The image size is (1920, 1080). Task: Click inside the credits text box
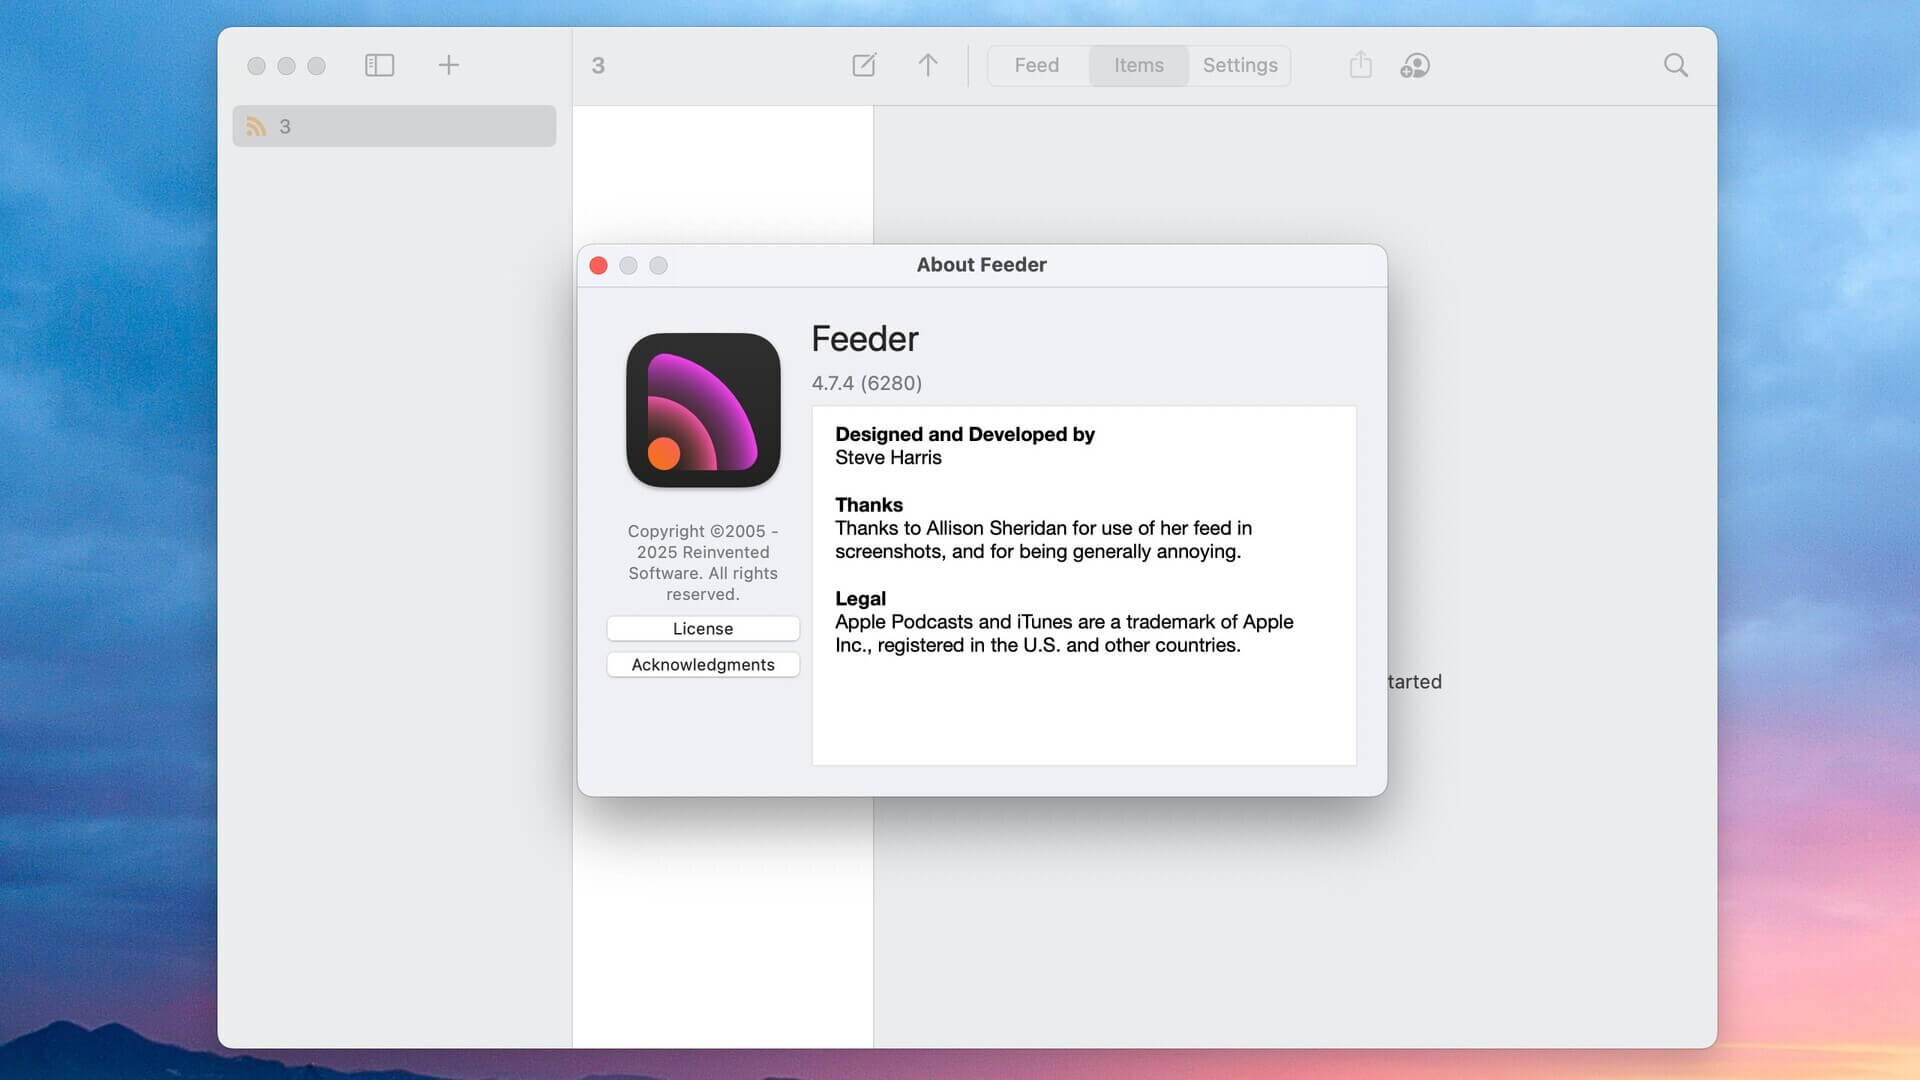click(x=1084, y=710)
